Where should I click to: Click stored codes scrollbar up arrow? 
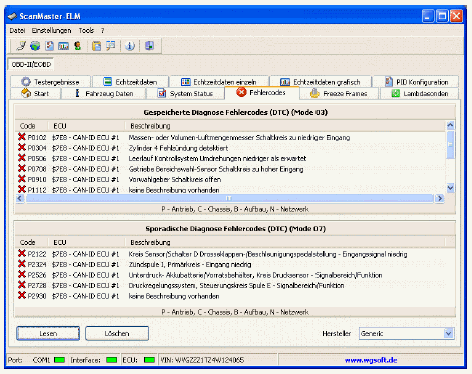coord(450,125)
